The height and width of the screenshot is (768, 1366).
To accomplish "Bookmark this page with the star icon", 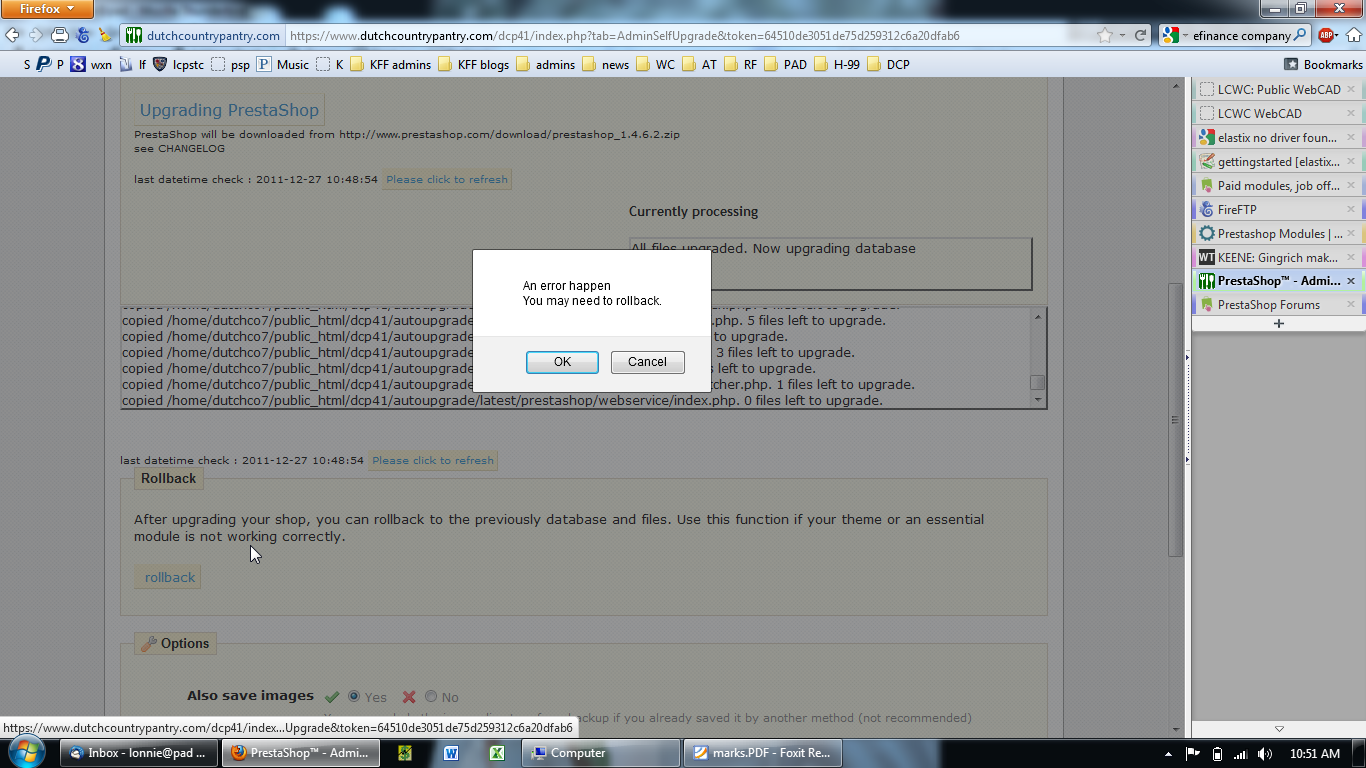I will click(x=1105, y=35).
